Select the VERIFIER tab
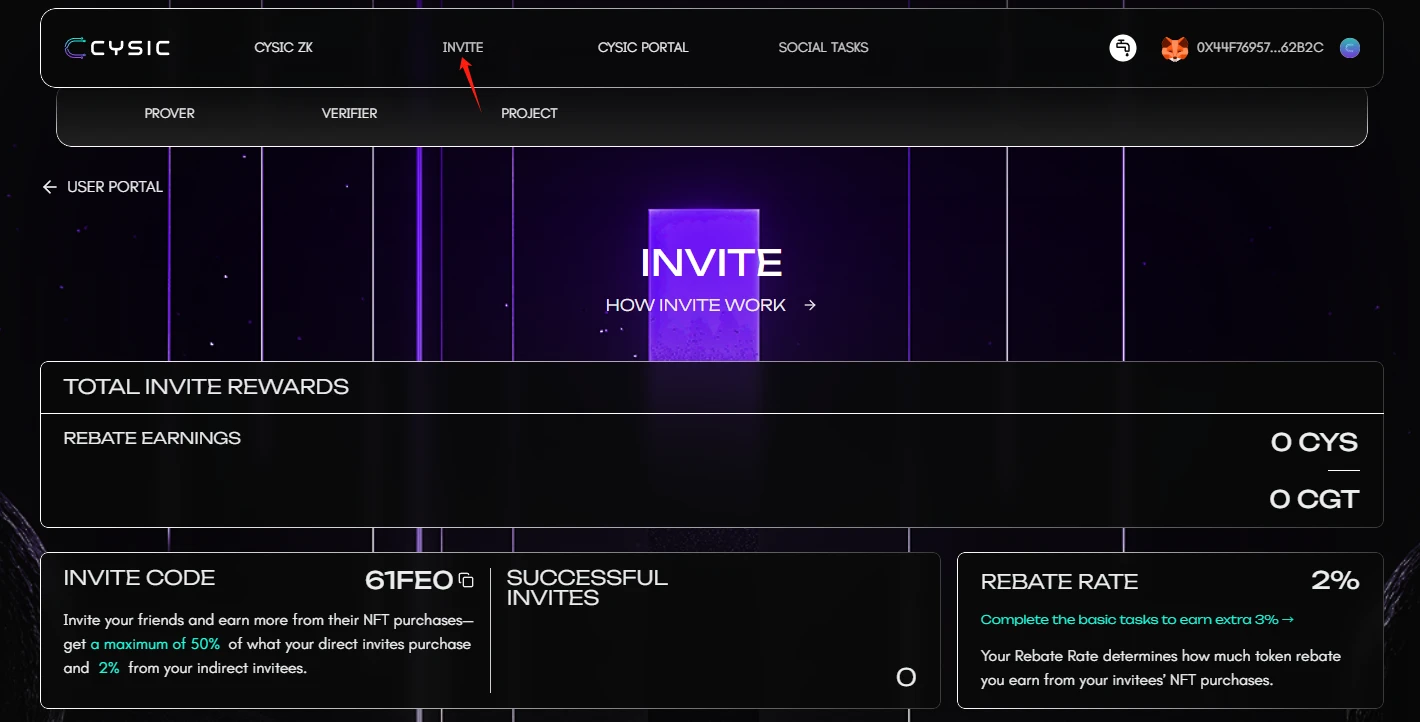The height and width of the screenshot is (722, 1420). (348, 113)
